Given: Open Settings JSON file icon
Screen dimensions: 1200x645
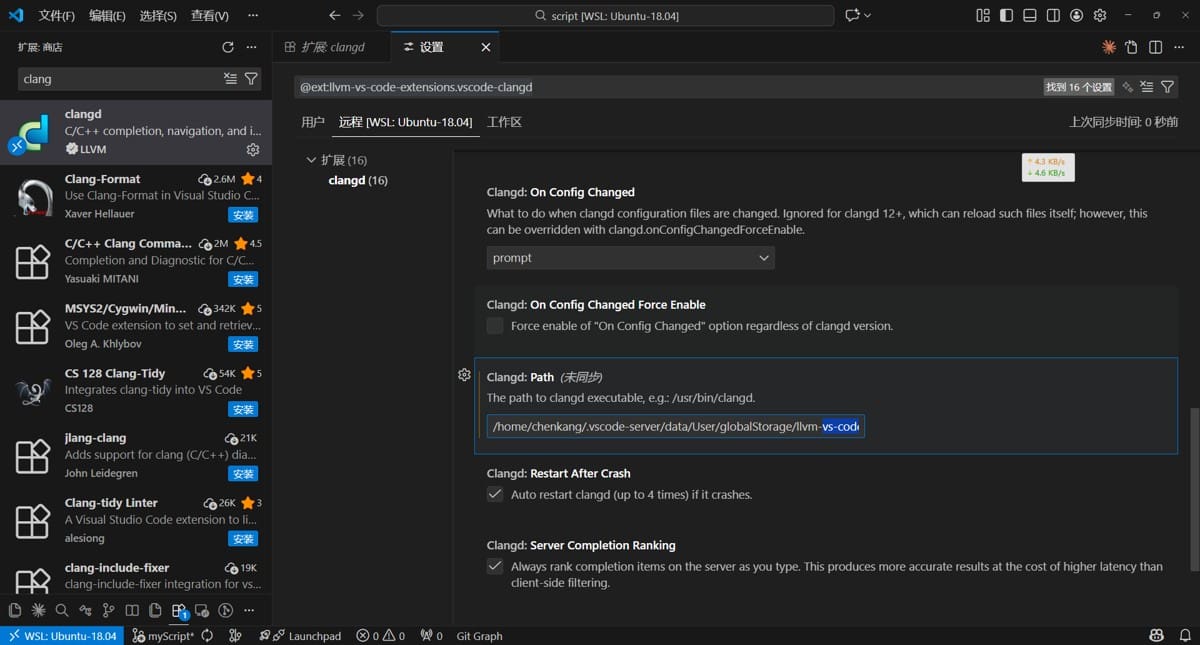Looking at the screenshot, I should (1131, 47).
